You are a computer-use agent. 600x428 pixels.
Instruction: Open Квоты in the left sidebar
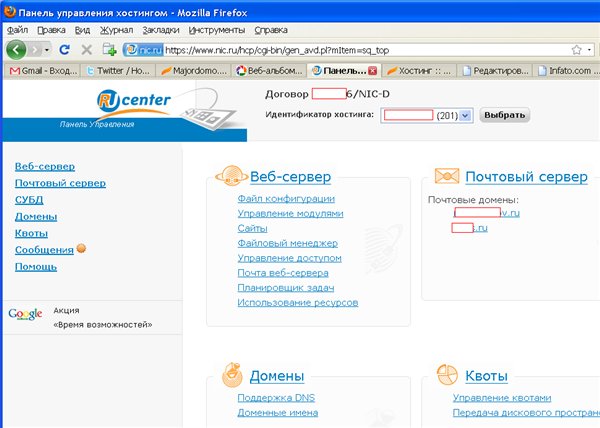click(x=31, y=233)
